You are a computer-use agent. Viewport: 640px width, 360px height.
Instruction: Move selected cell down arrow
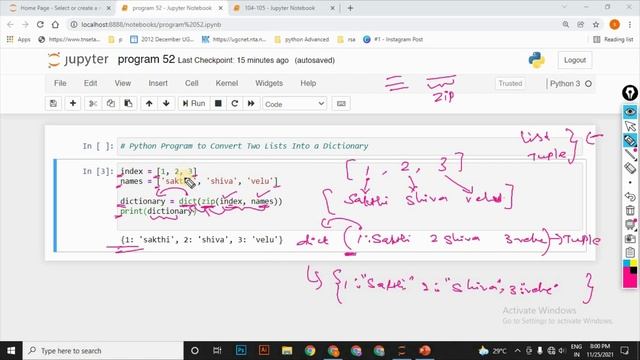point(166,104)
